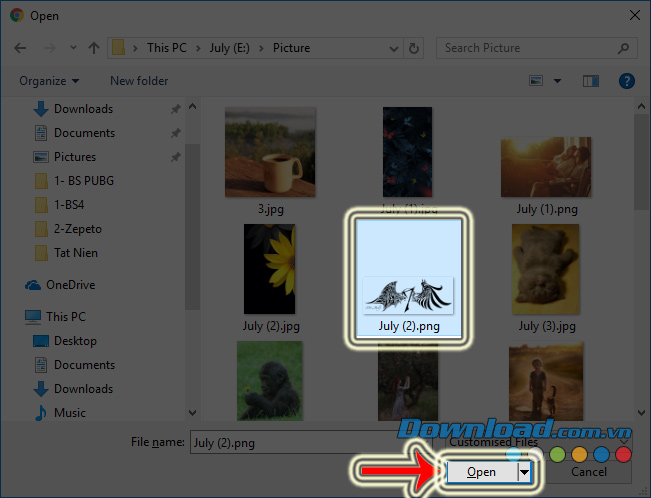
Task: Select the July (2).jpg yellow flower image
Action: click(x=269, y=269)
